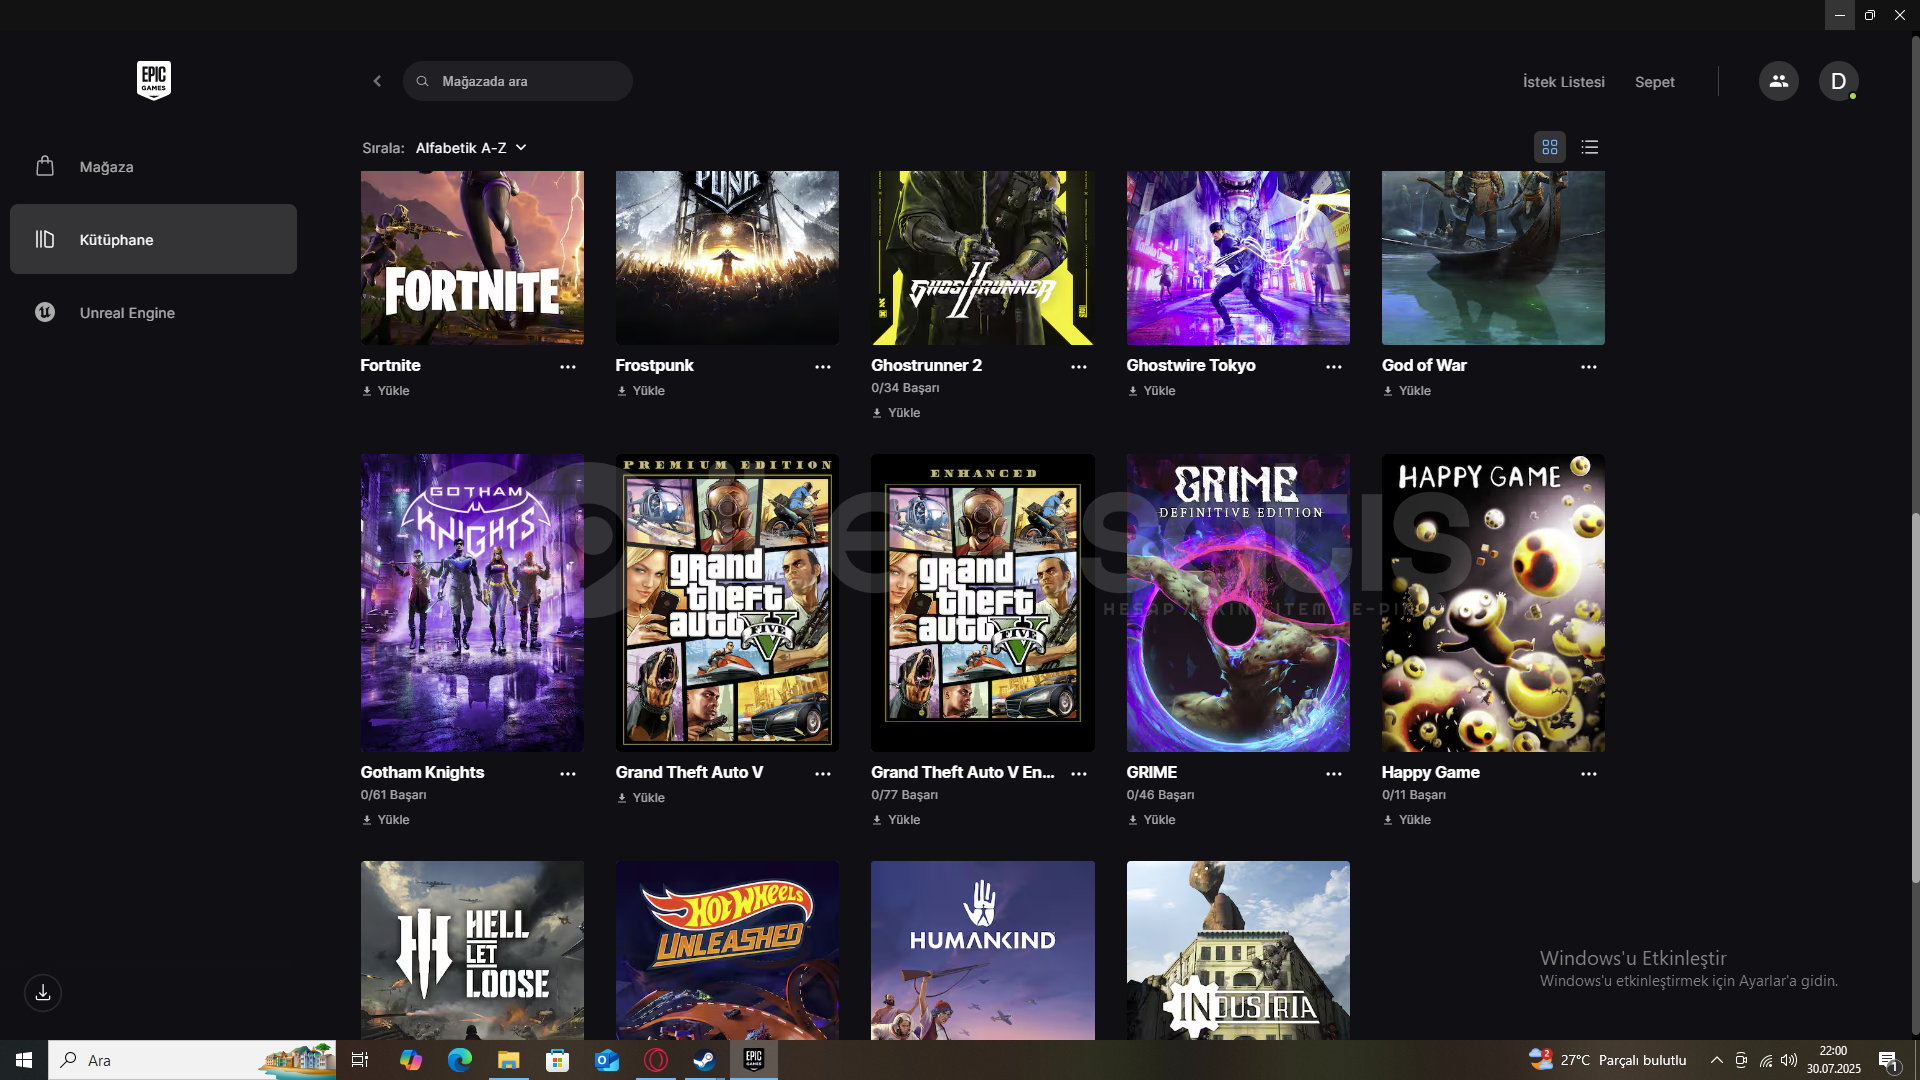Image resolution: width=1920 pixels, height=1080 pixels.
Task: Open the Ghostrunner 2 cover art
Action: [983, 258]
